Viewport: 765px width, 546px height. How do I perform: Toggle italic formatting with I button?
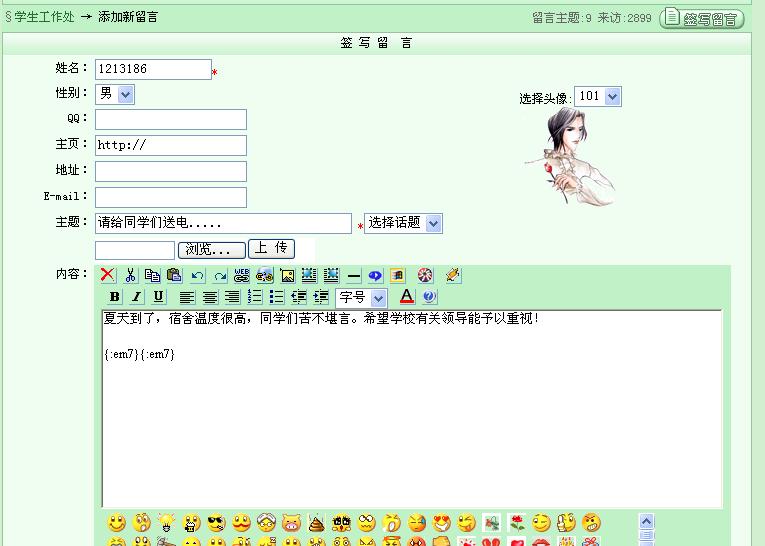(x=137, y=296)
